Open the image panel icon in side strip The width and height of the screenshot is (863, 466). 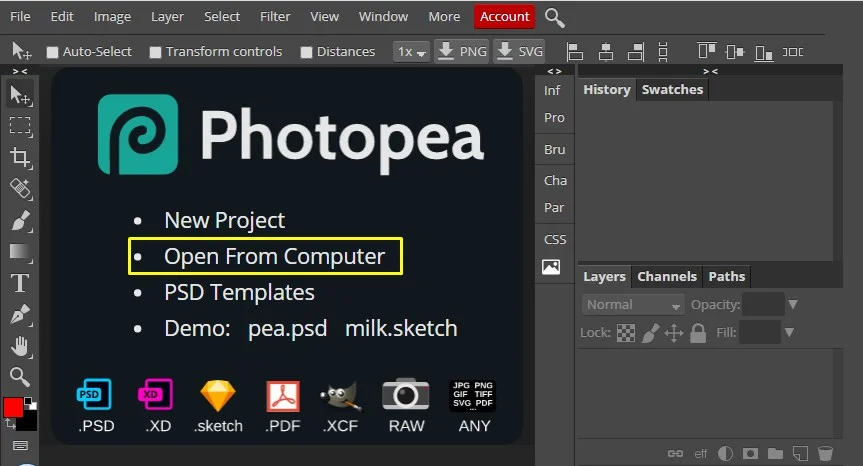551,267
